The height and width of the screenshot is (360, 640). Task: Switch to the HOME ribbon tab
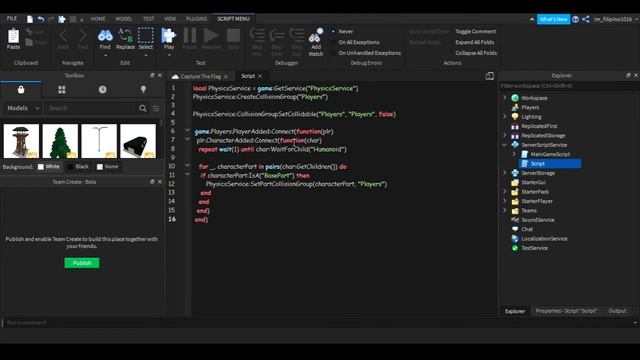(98, 19)
